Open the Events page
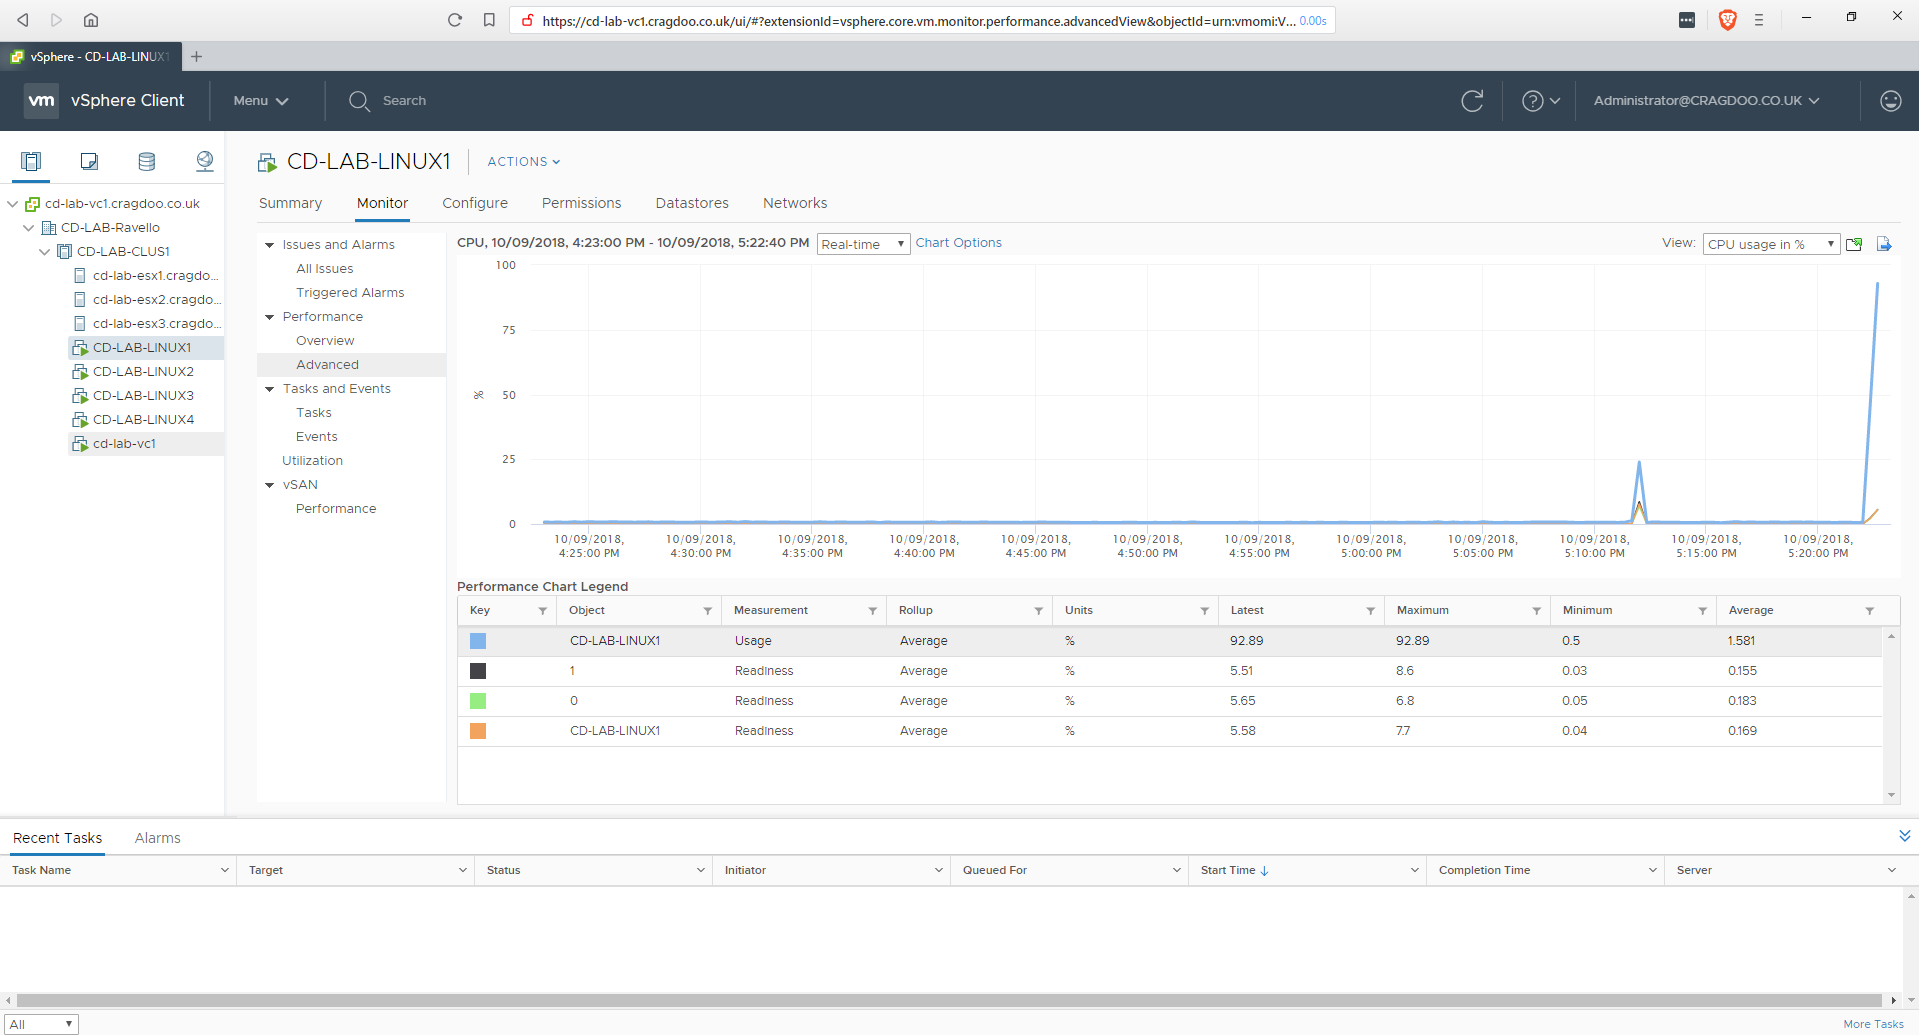This screenshot has width=1919, height=1035. [317, 437]
